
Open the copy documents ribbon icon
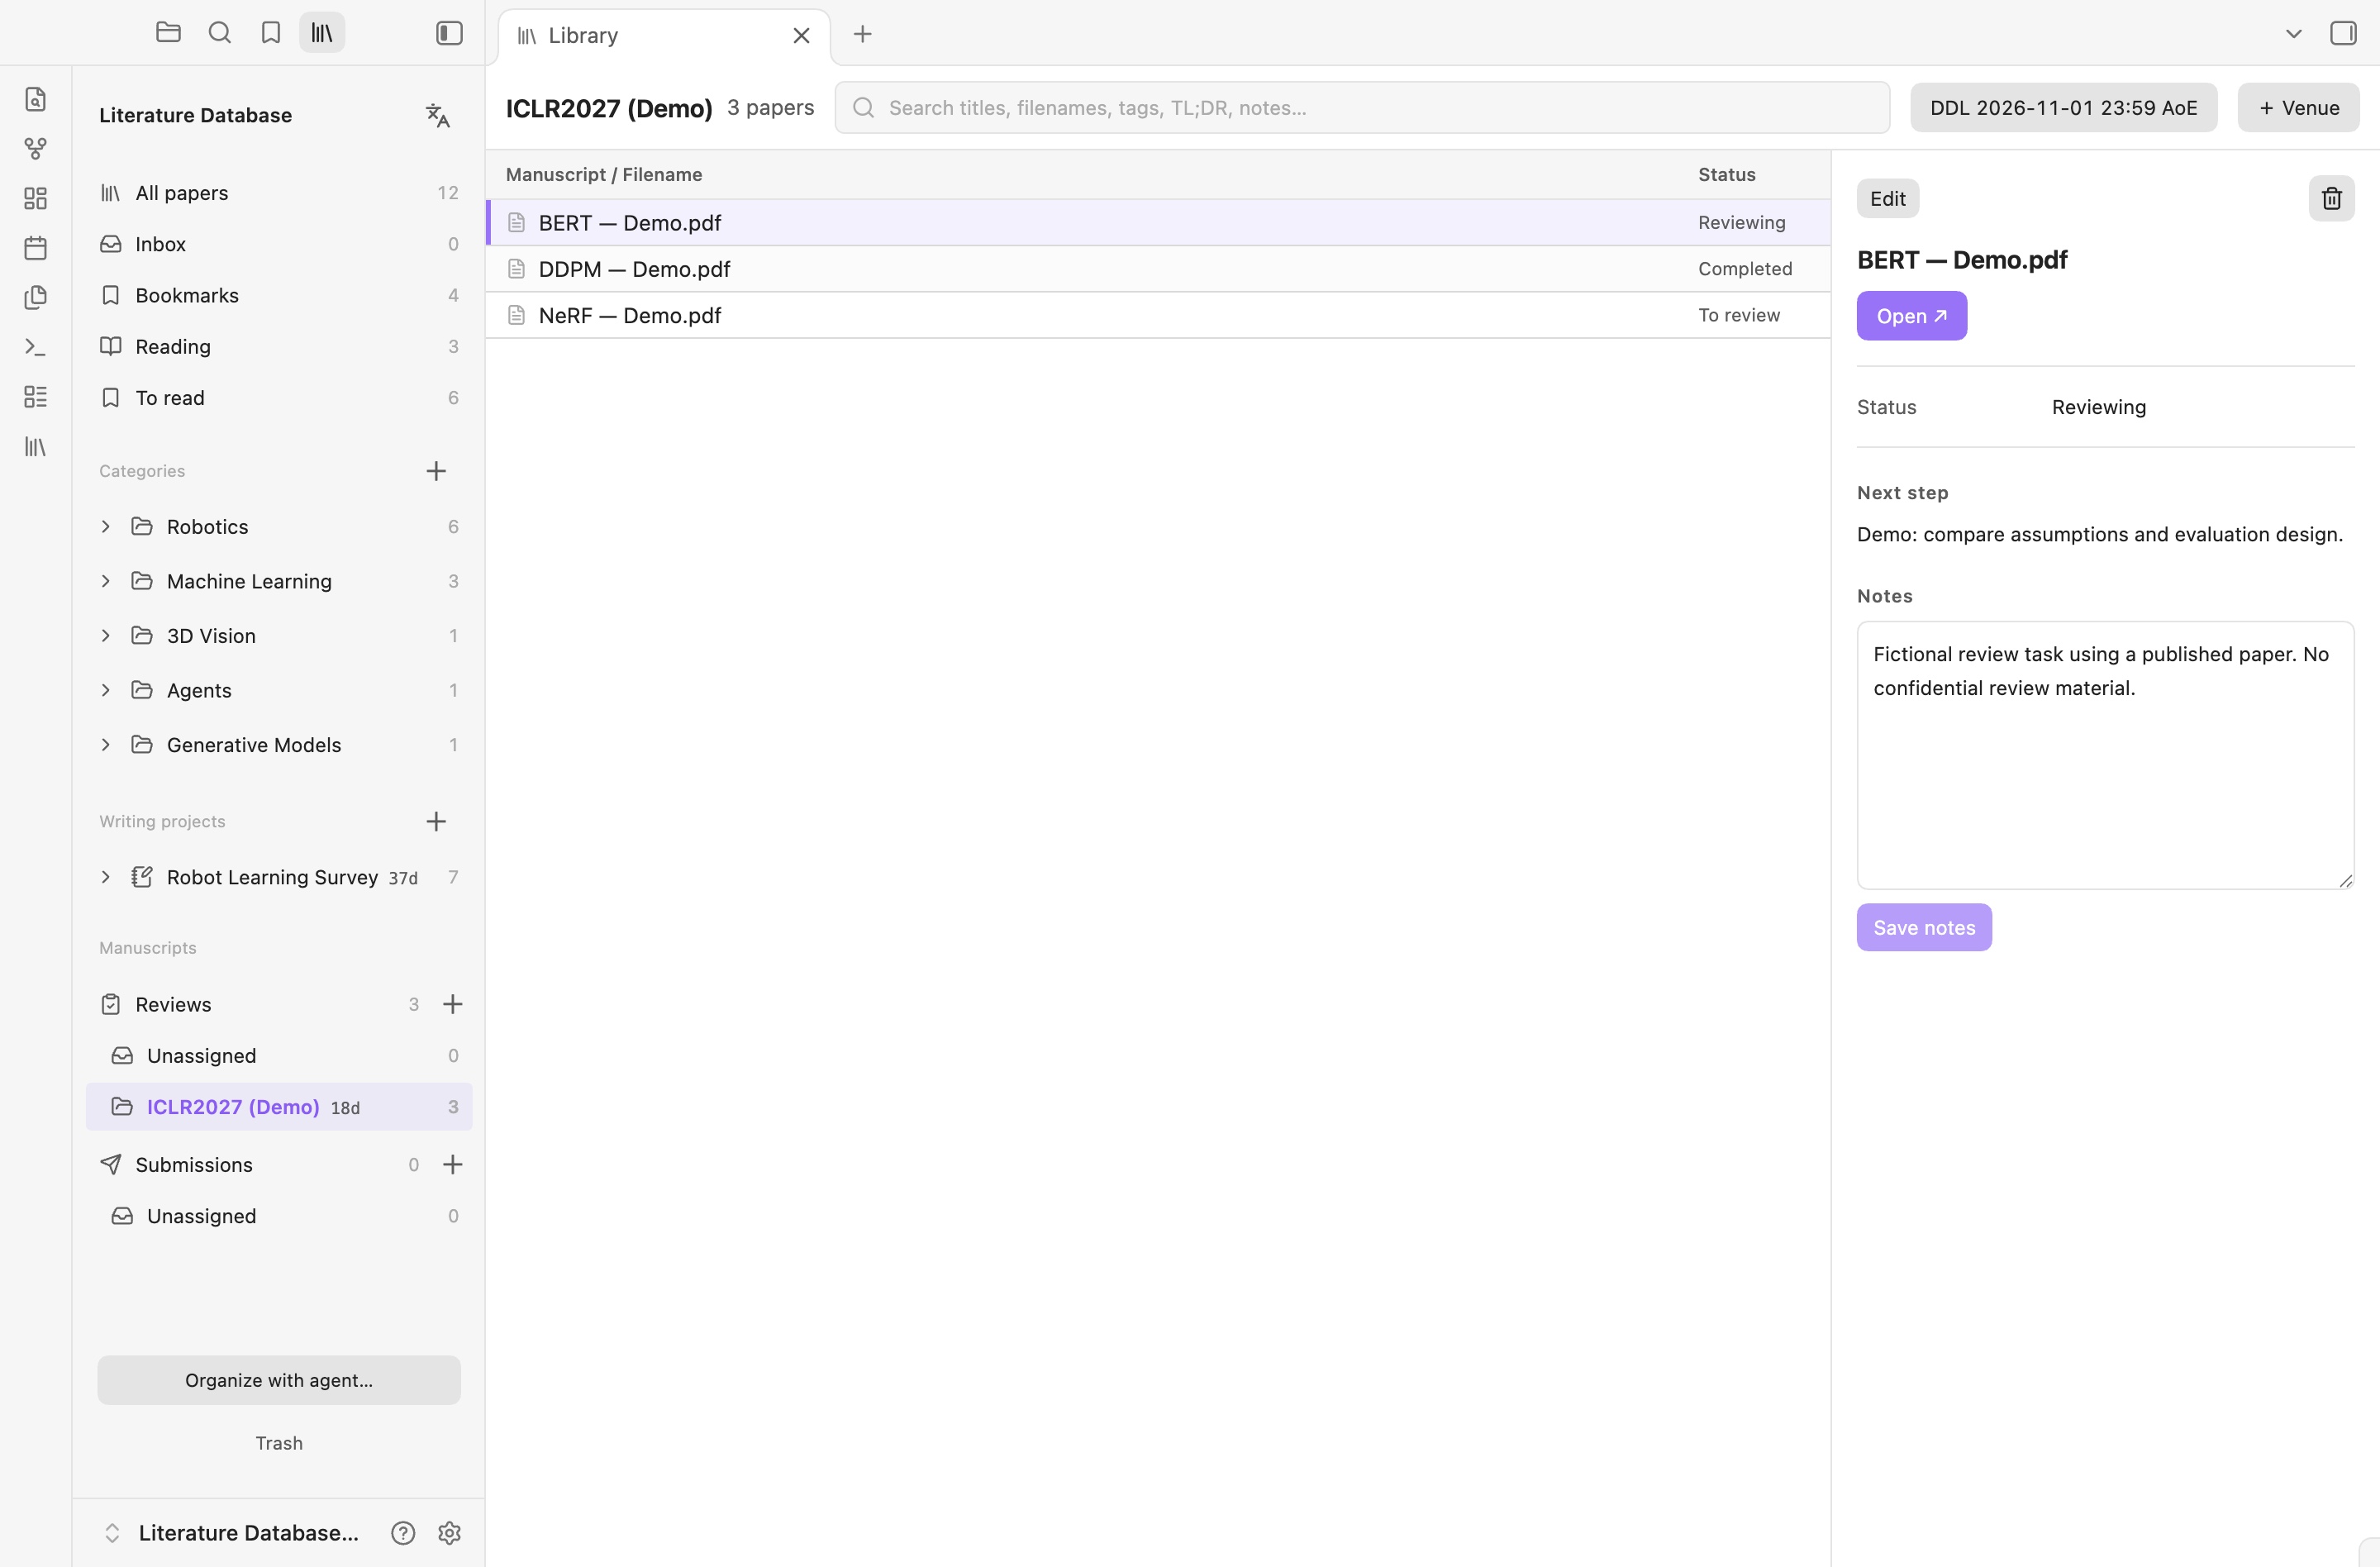pos(36,297)
